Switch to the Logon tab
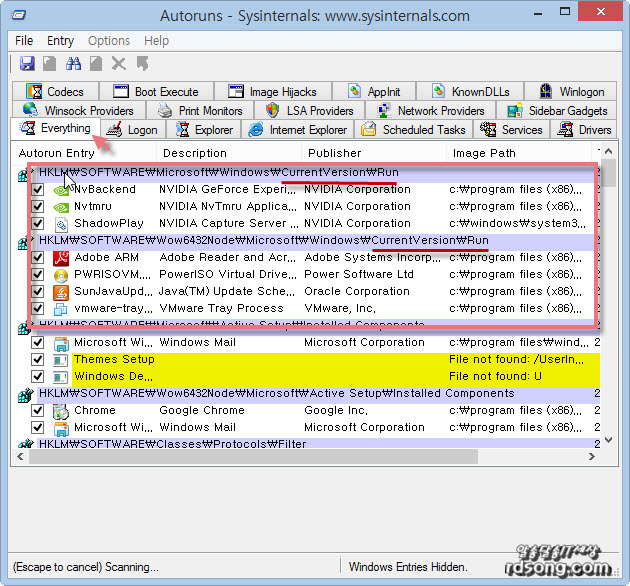 [132, 130]
